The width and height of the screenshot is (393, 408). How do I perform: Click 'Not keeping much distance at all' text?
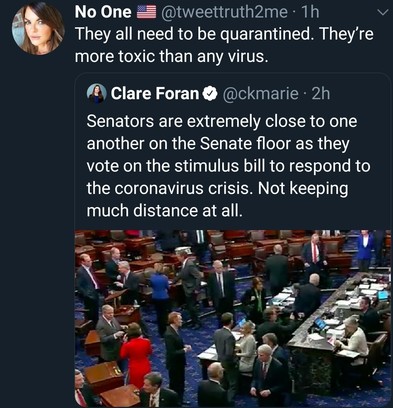pyautogui.click(x=217, y=199)
